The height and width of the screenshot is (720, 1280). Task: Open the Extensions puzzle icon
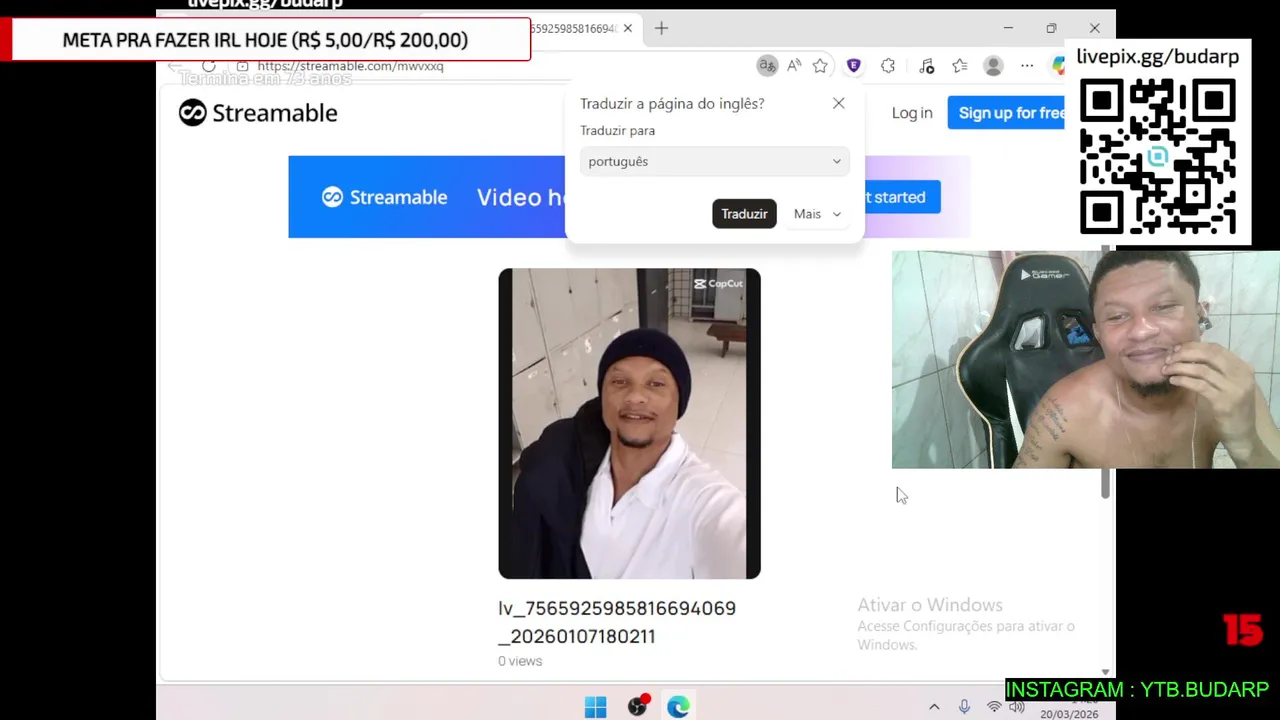(888, 66)
